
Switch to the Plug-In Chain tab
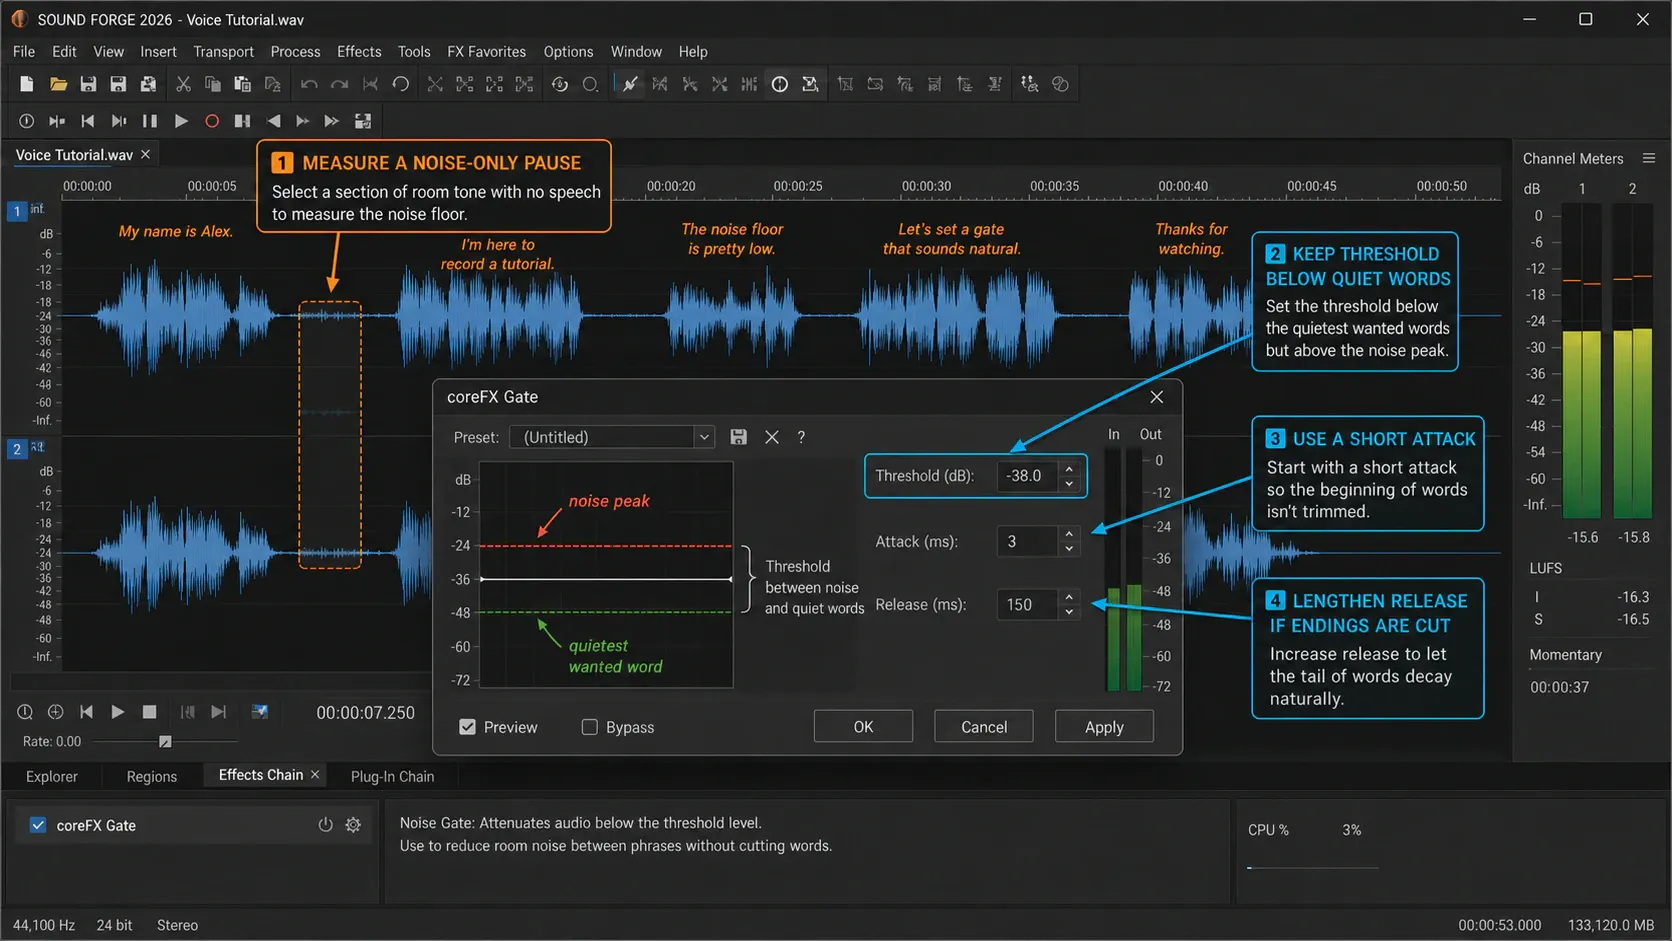point(392,776)
